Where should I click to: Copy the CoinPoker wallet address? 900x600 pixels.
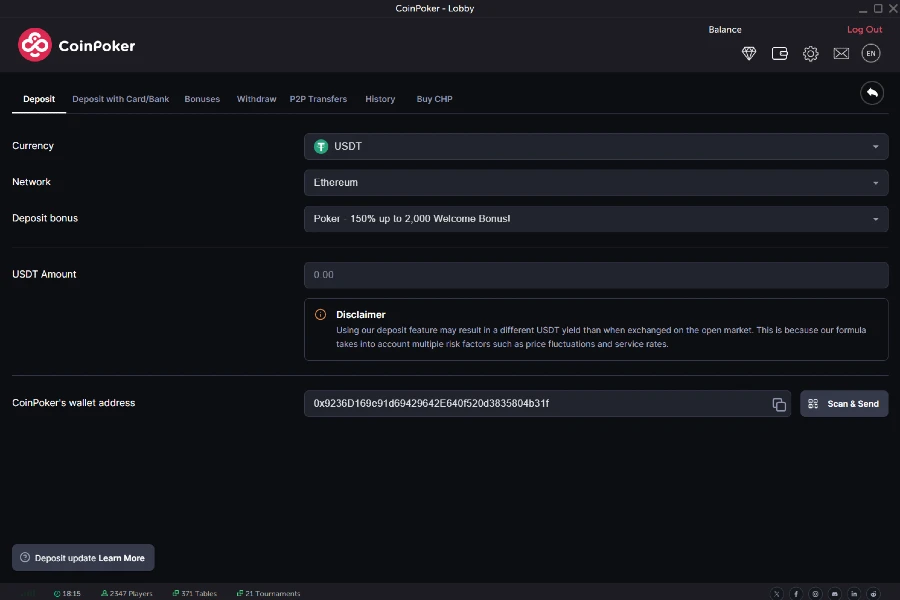779,403
